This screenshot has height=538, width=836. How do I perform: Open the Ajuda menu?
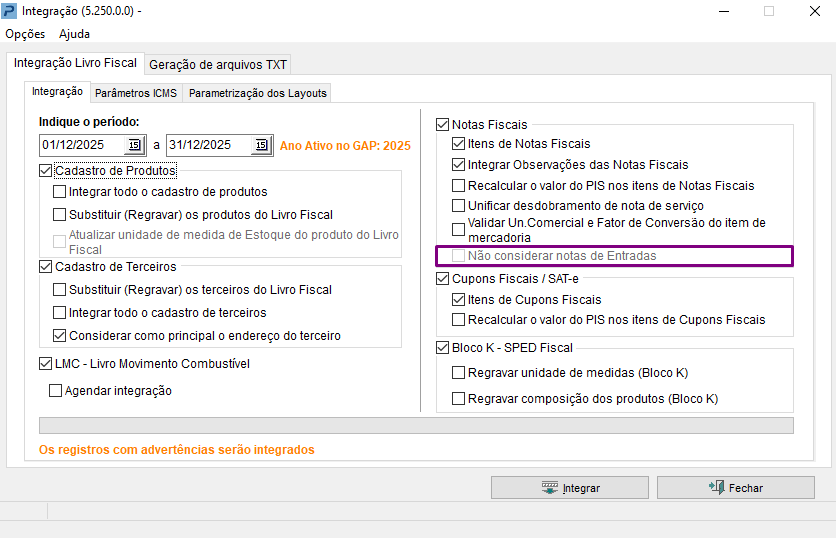(x=74, y=34)
